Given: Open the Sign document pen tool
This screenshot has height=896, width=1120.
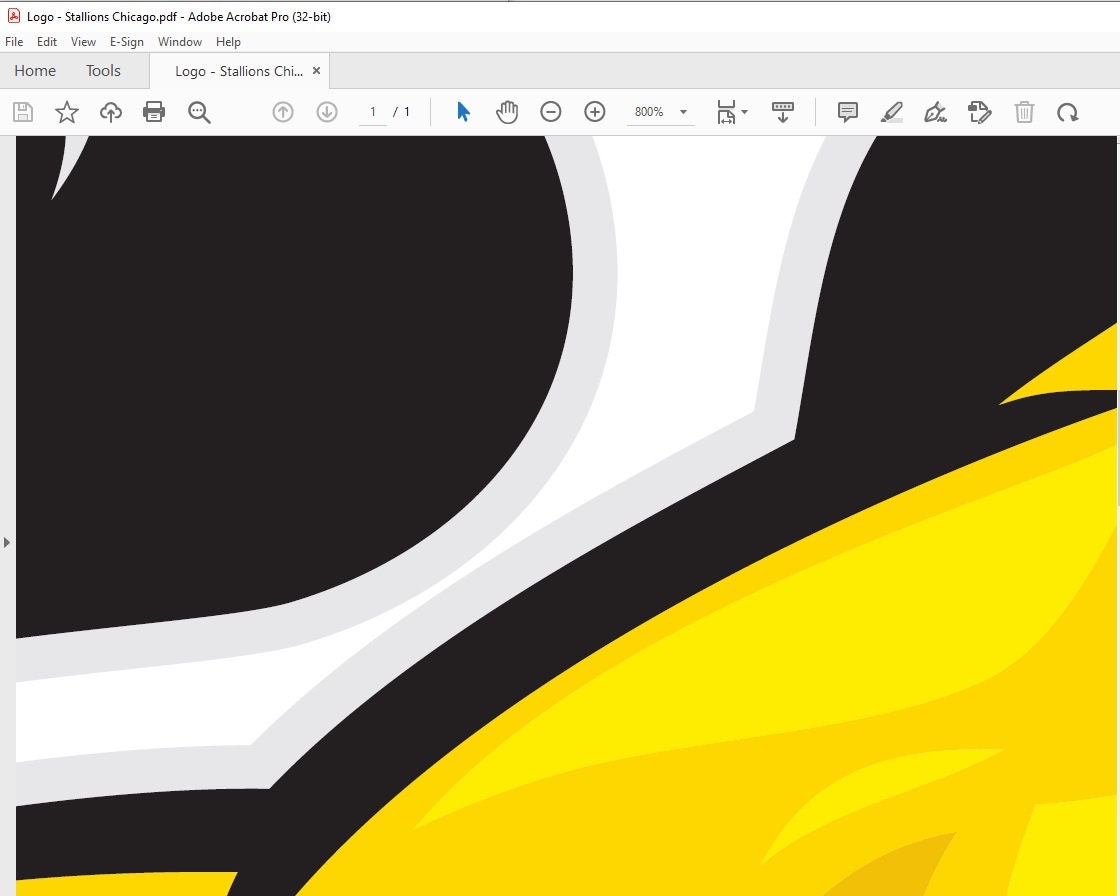Looking at the screenshot, I should pyautogui.click(x=936, y=112).
